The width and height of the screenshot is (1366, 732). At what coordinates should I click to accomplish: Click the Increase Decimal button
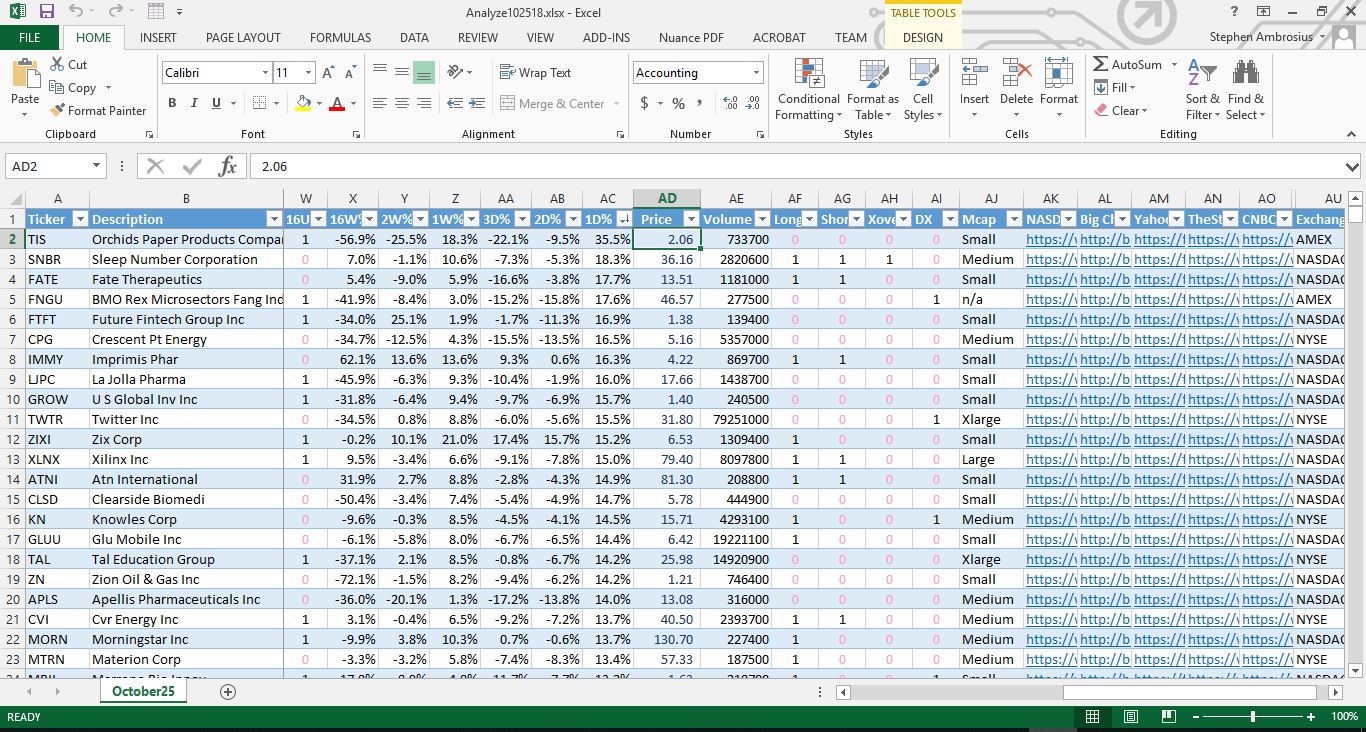[x=729, y=103]
